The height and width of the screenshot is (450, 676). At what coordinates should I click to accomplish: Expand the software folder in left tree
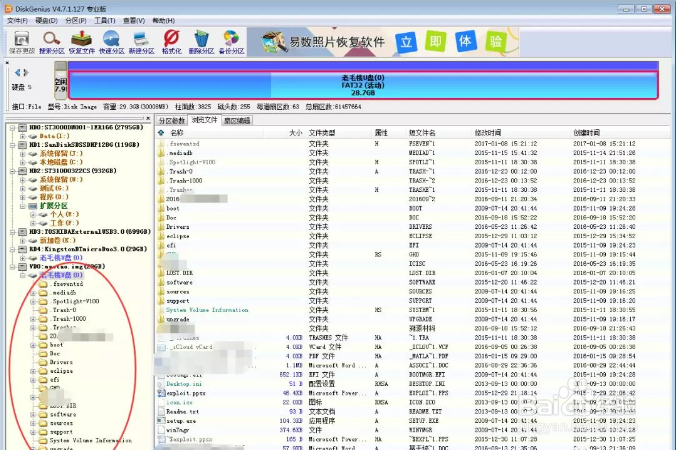point(33,415)
